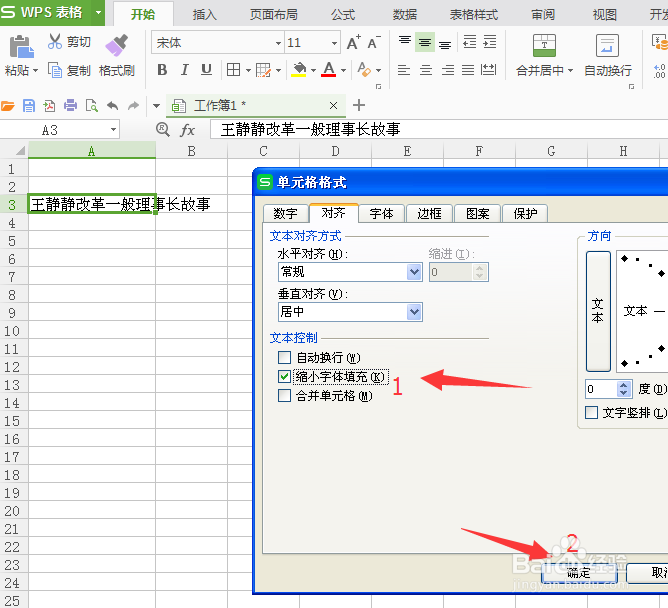Open 数字 tab in format dialog
The height and width of the screenshot is (608, 668).
285,213
